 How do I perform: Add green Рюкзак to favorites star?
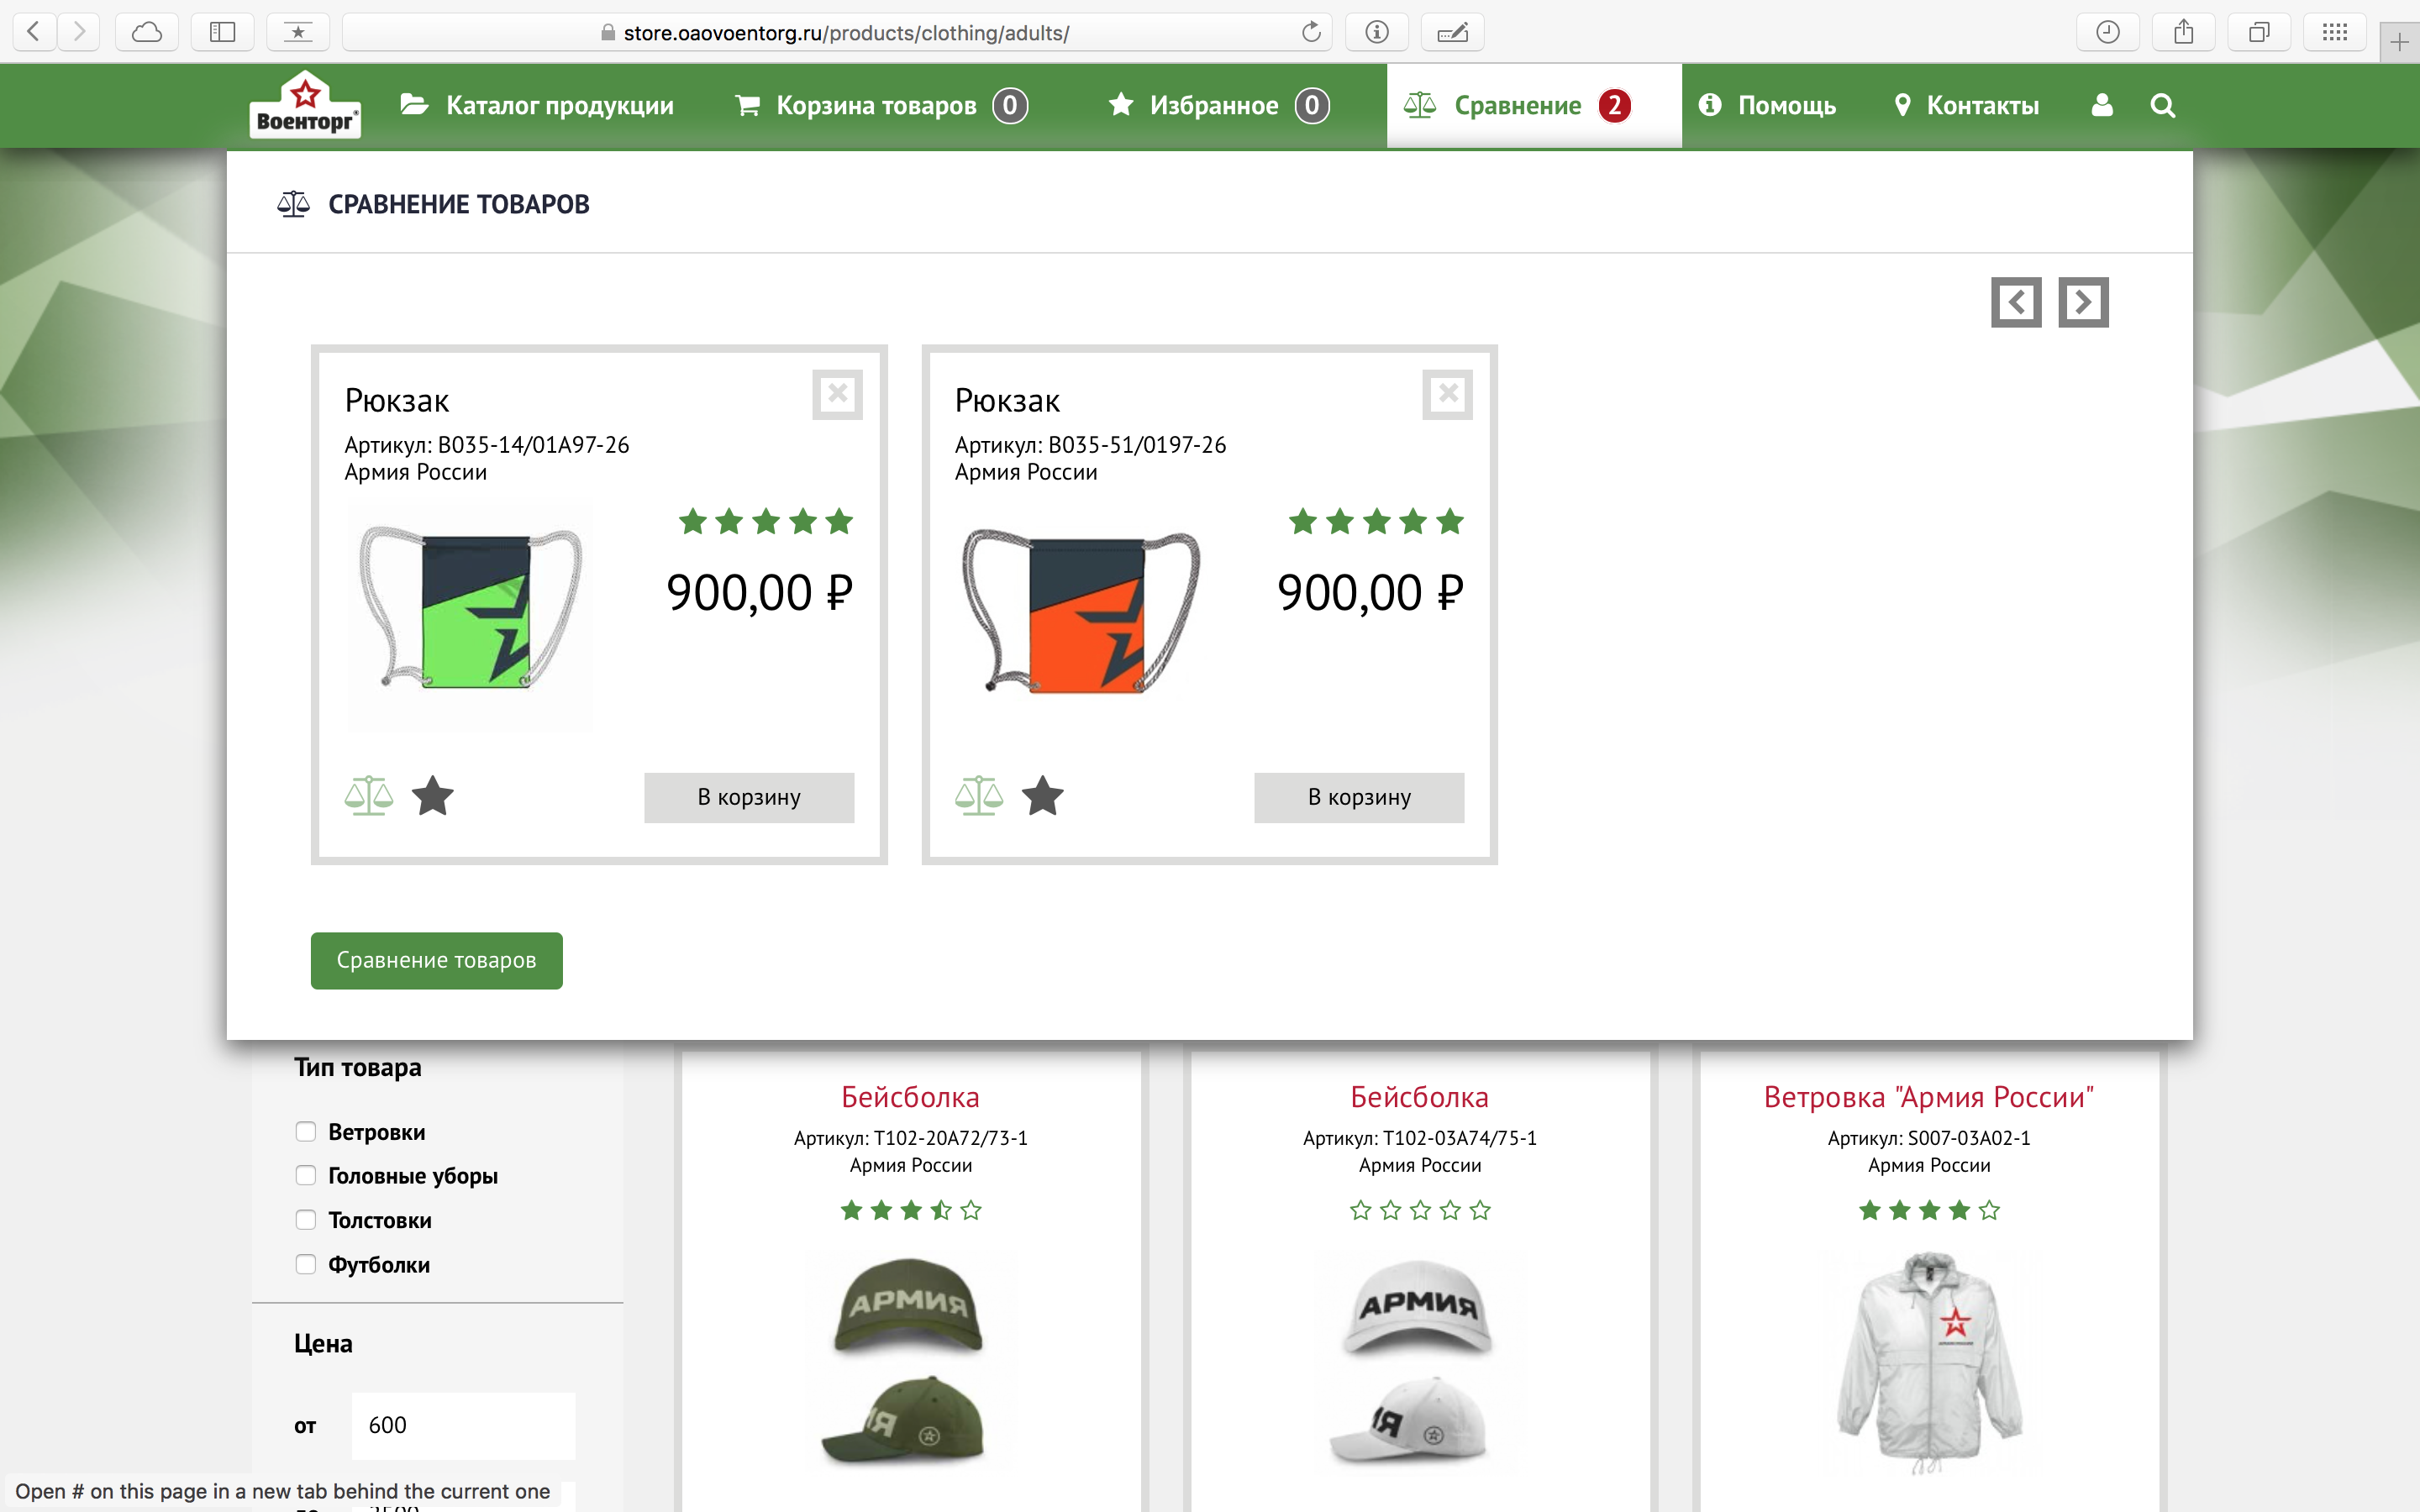coord(433,796)
